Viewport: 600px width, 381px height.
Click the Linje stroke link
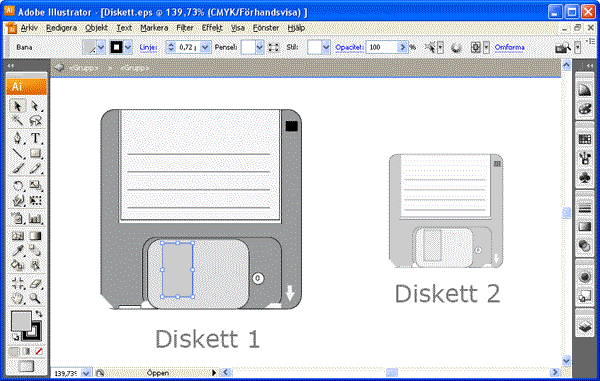(x=148, y=47)
